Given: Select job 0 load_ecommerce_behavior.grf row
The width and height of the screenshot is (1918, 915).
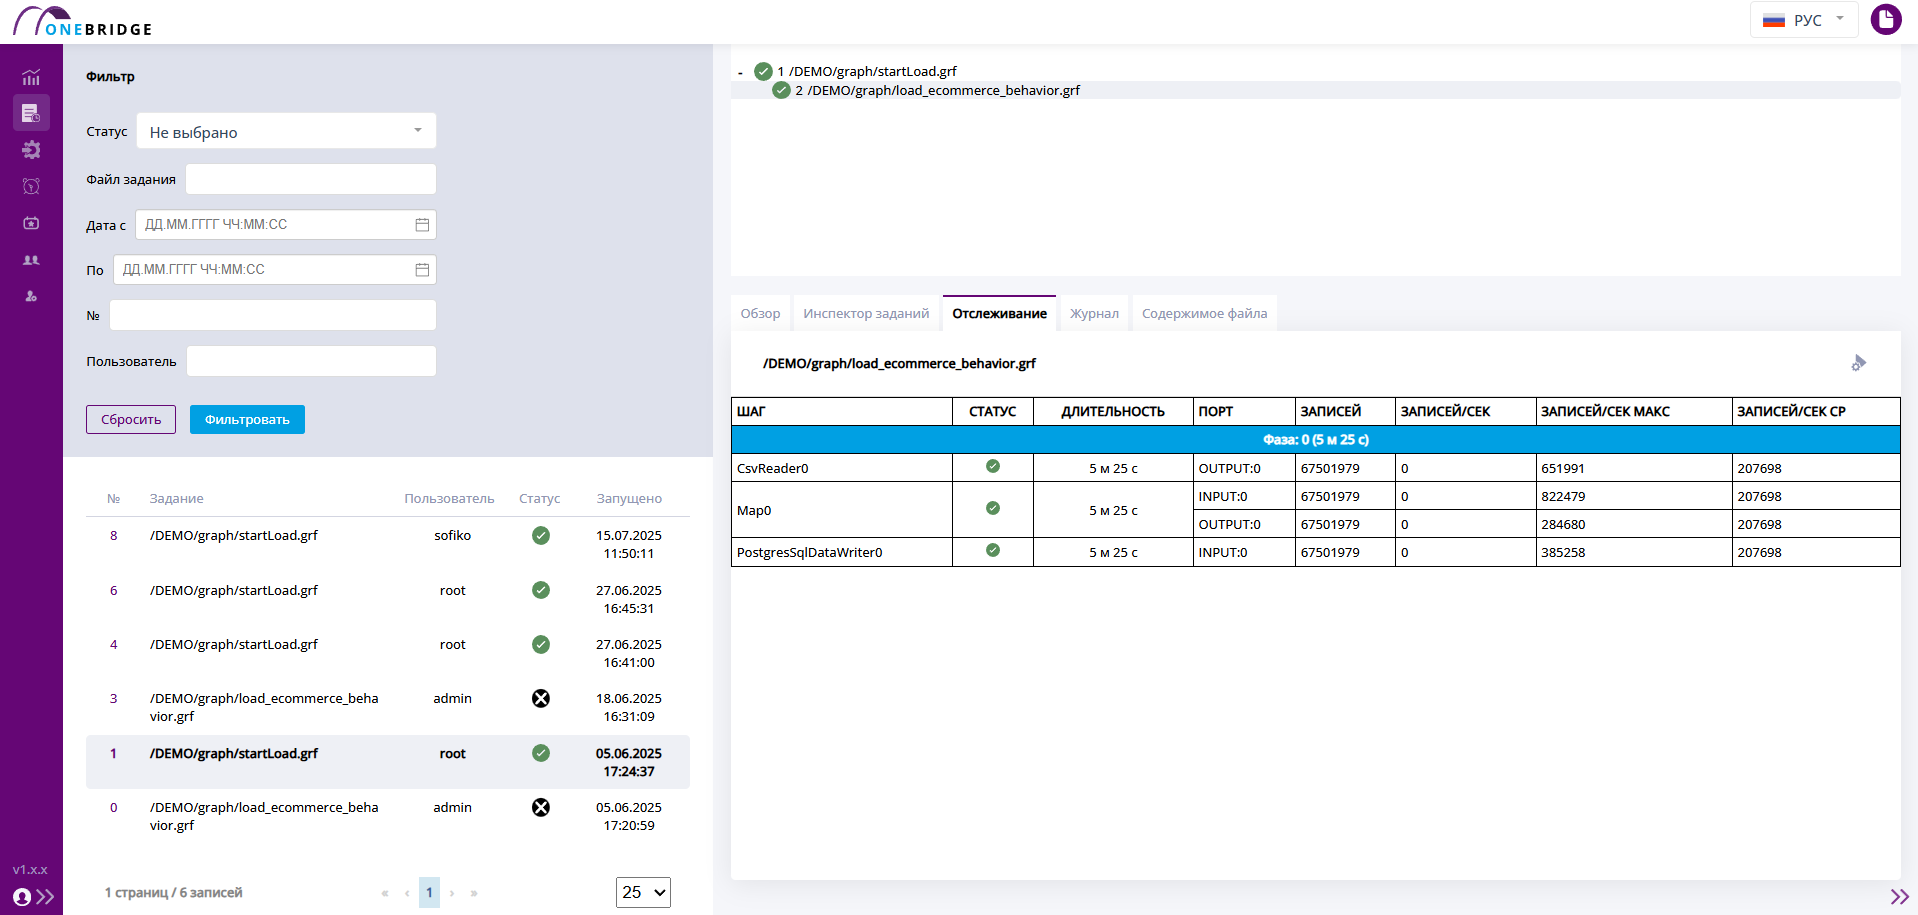Looking at the screenshot, I should 388,816.
